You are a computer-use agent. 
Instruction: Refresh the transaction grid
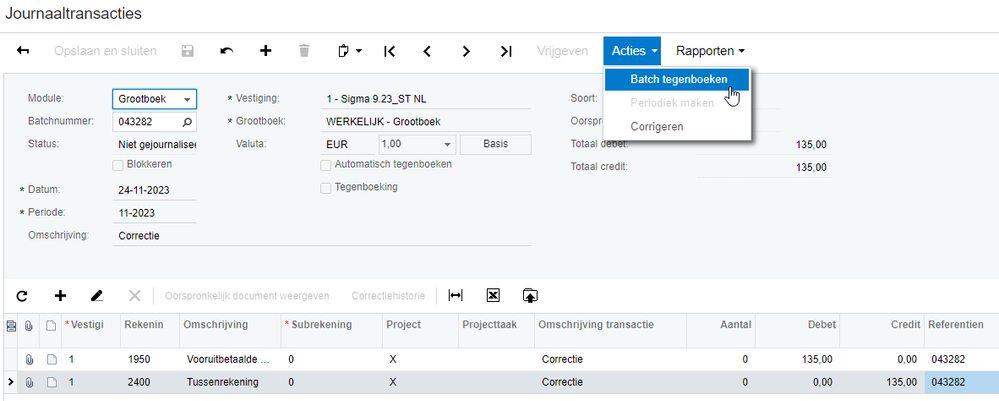click(22, 296)
